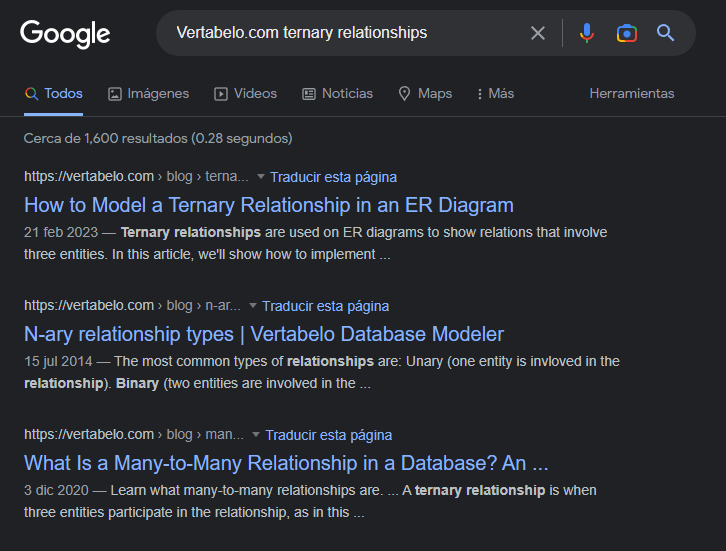Open 'How to Model a Ternary Relationship' result
Screen dimensions: 726x551
[269, 205]
